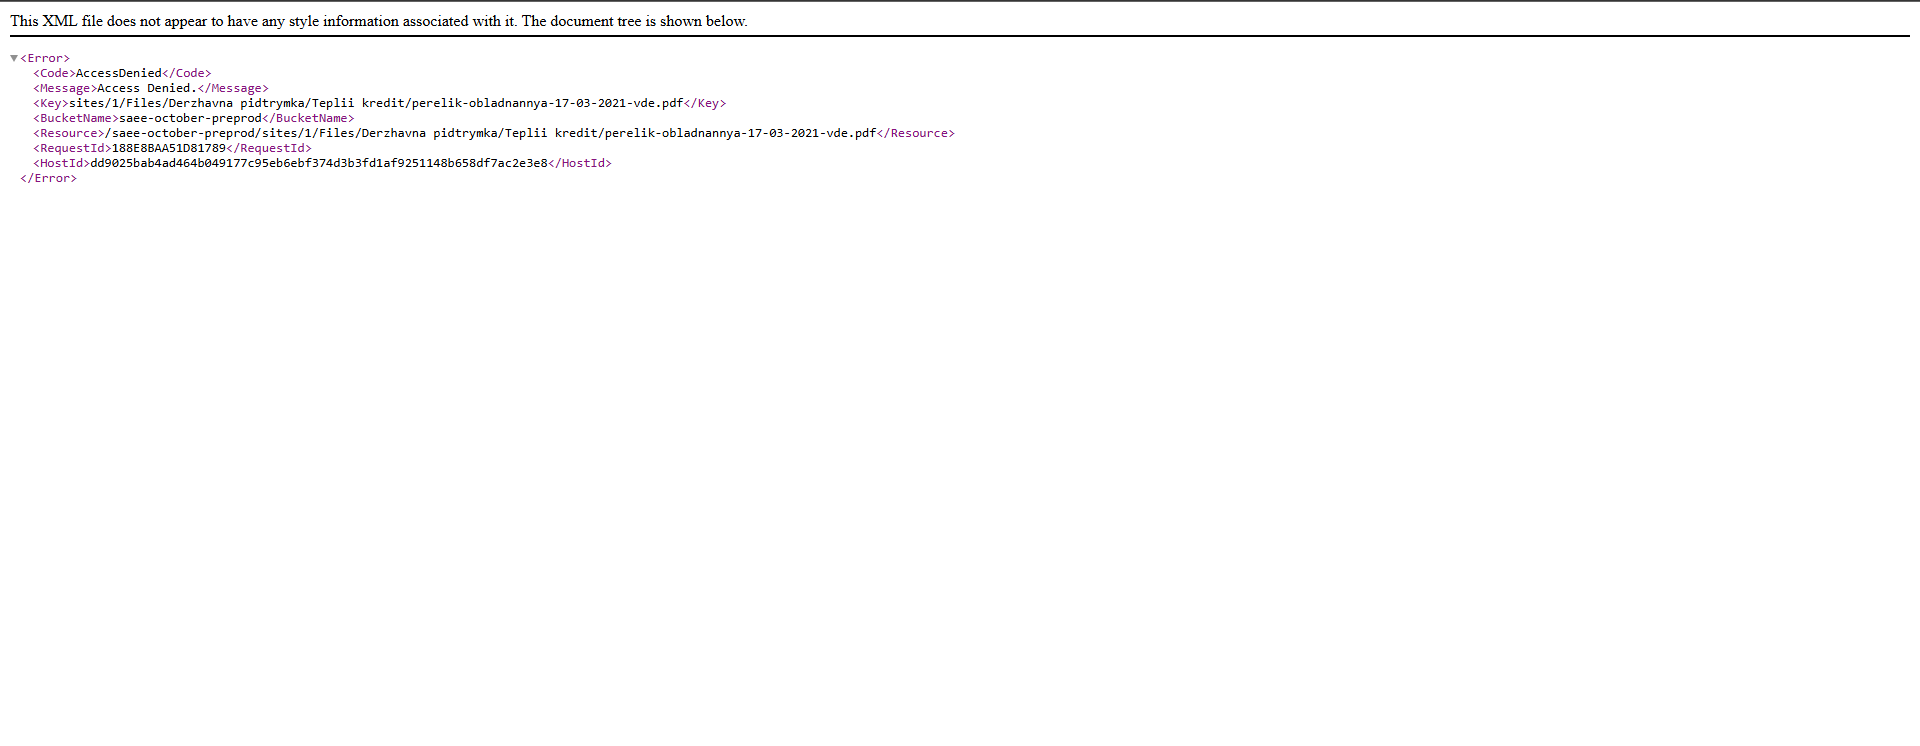Click the Key path ending perelik-obladnannya-17-03-2021-vde.pdf
The height and width of the screenshot is (746, 1920).
pyautogui.click(x=376, y=104)
